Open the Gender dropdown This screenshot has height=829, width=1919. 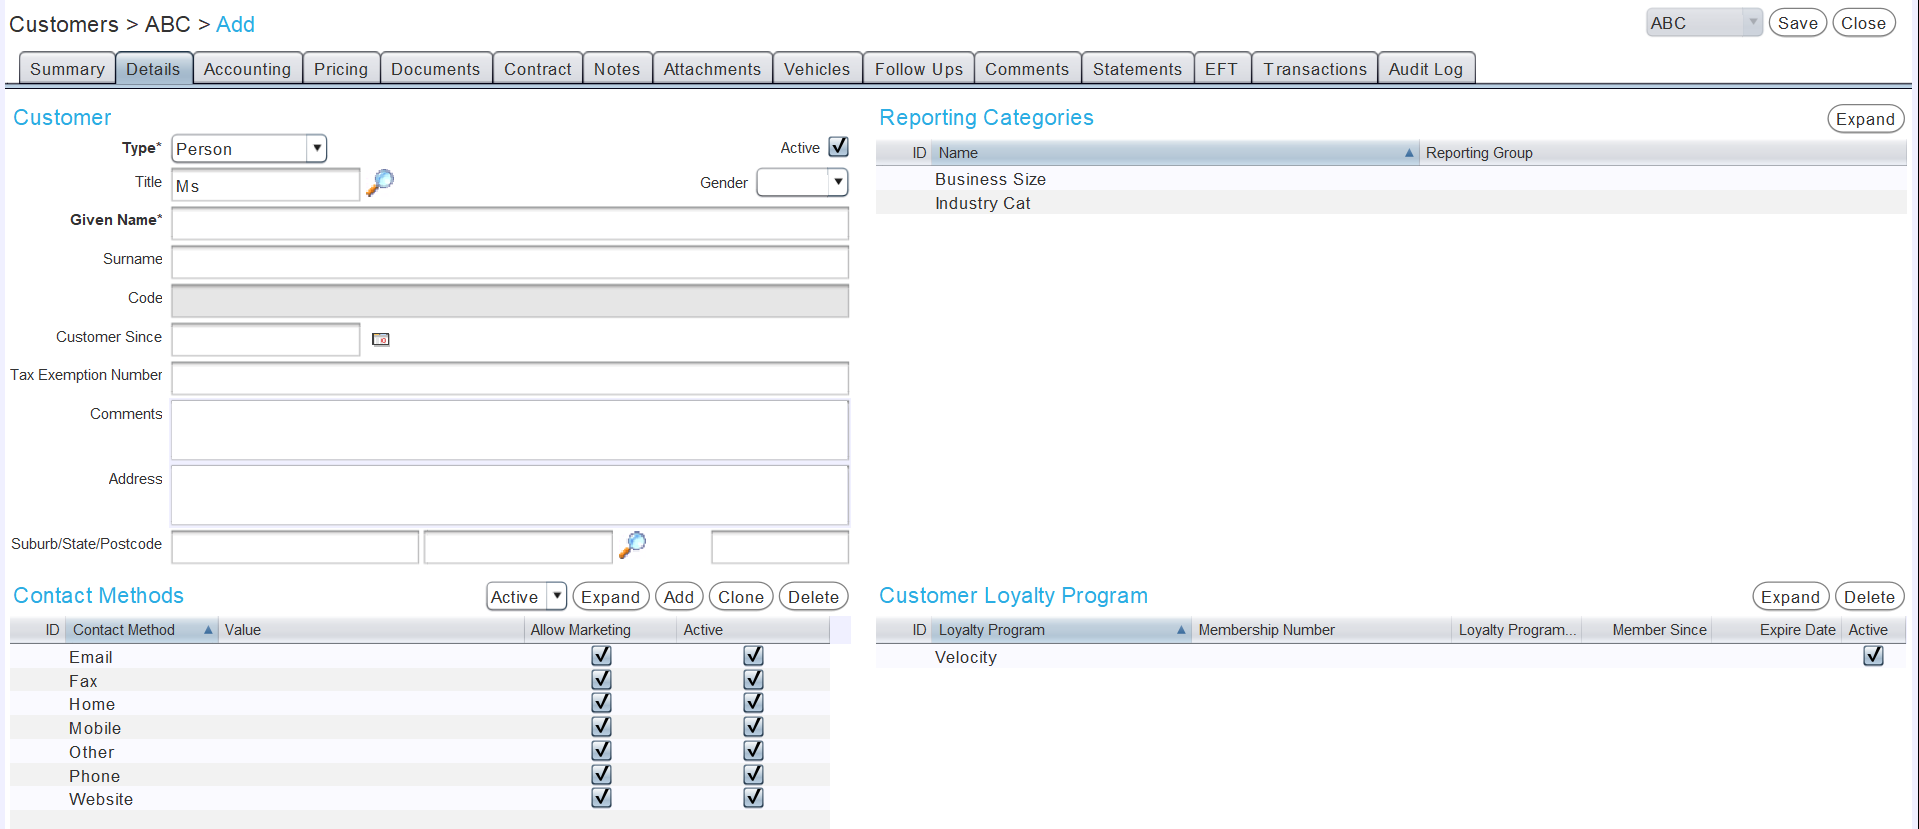pos(802,182)
